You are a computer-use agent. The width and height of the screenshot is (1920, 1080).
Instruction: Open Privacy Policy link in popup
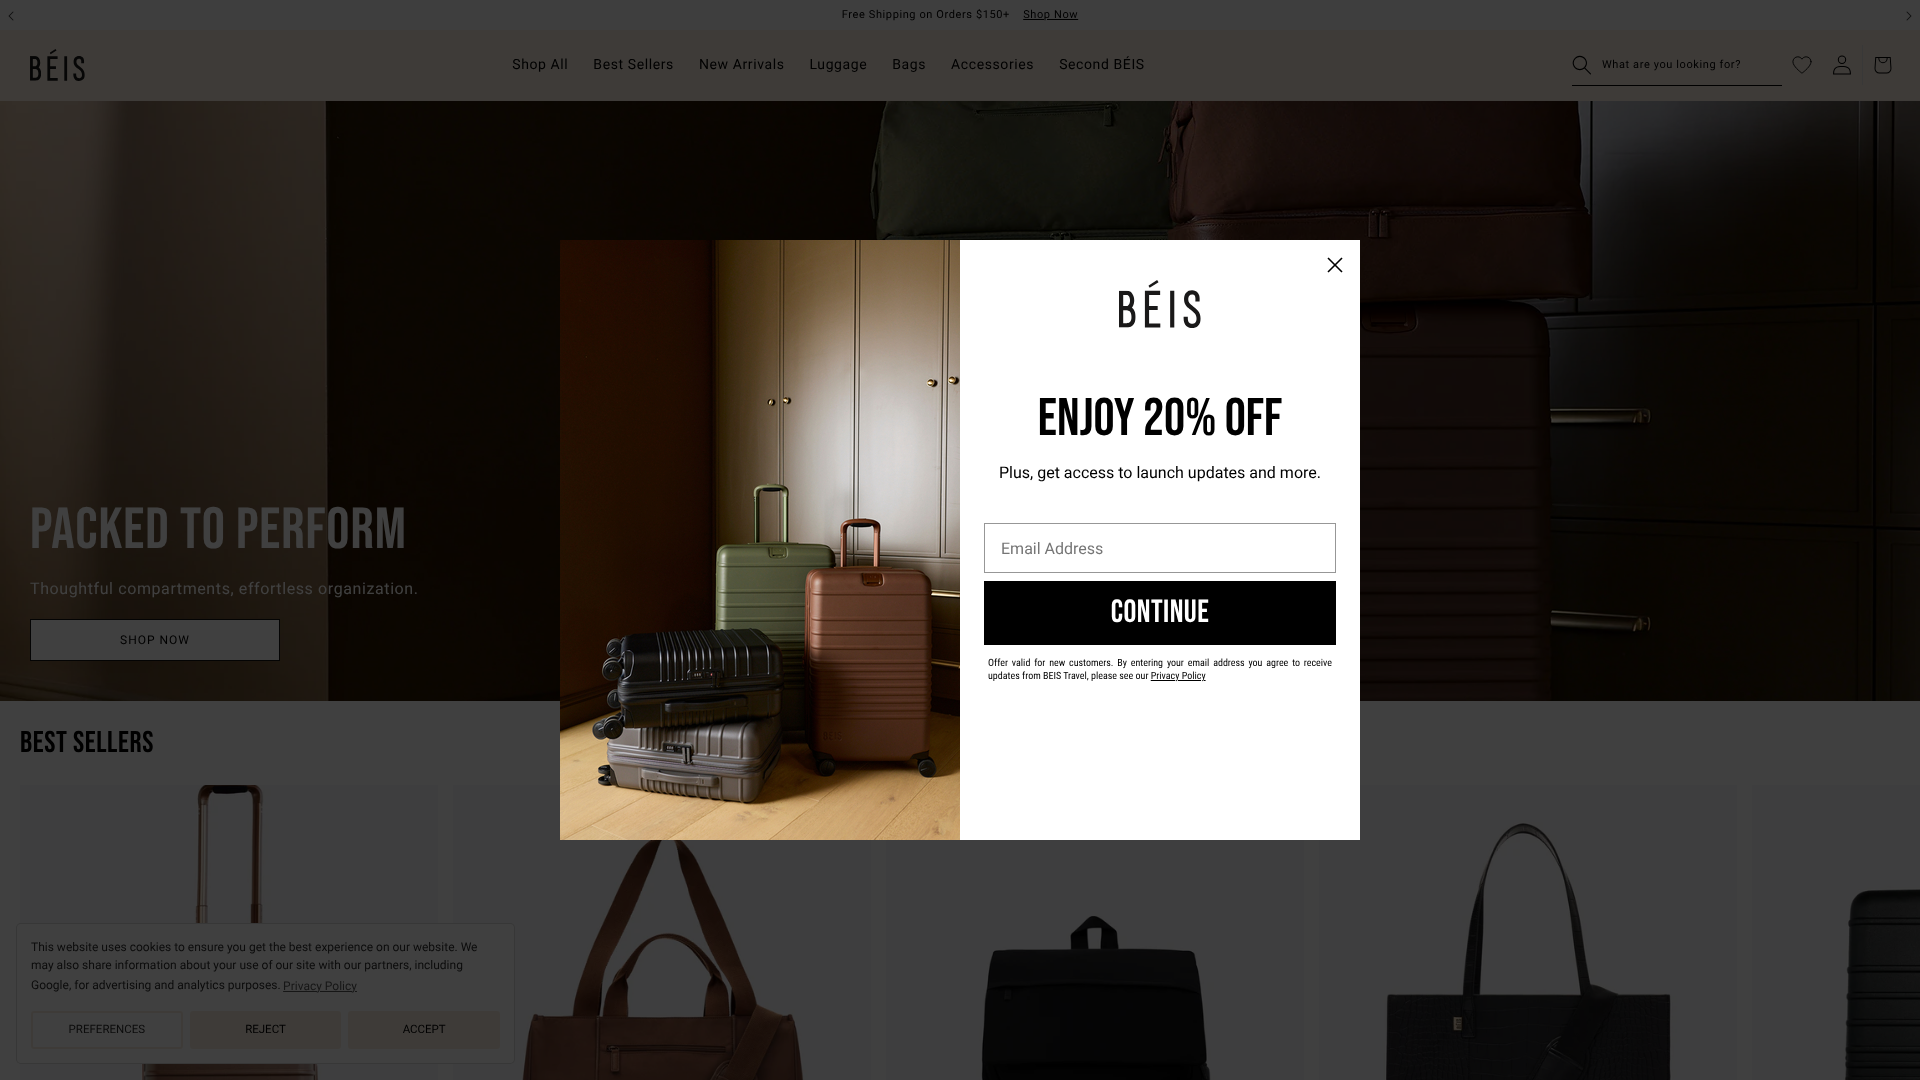coord(1178,676)
